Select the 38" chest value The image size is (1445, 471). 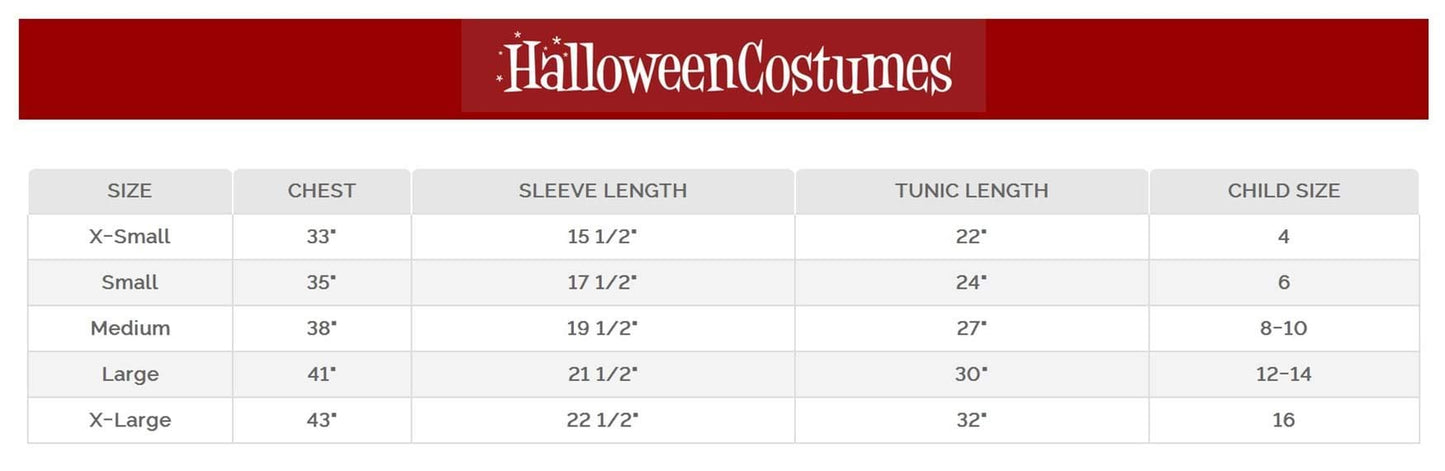[321, 328]
